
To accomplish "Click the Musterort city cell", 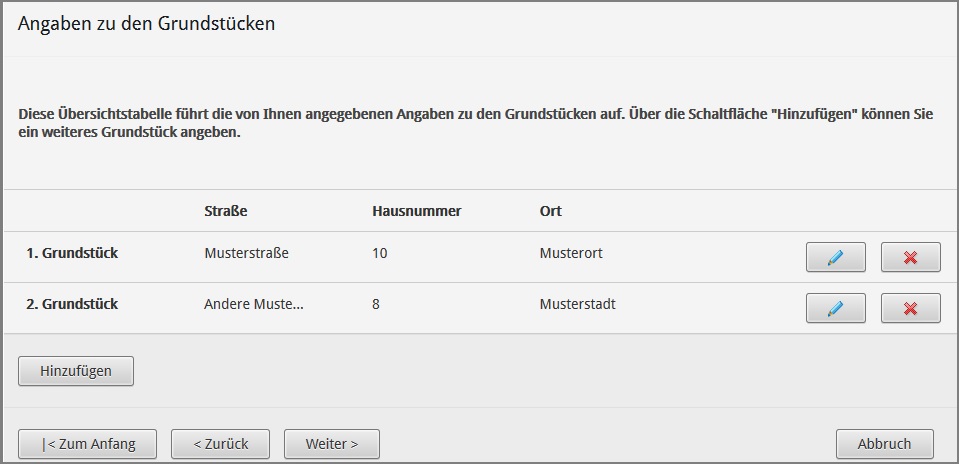I will tap(571, 253).
